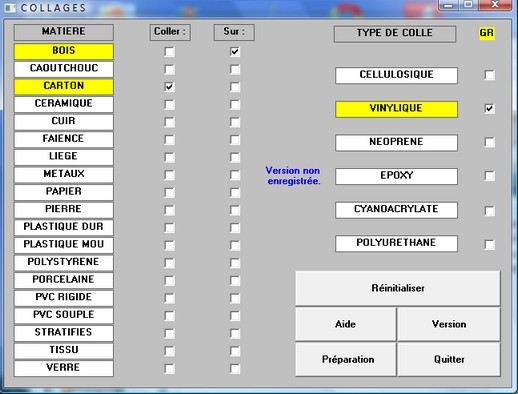
Task: Click the TYPE DE COLLE header
Action: [x=395, y=34]
